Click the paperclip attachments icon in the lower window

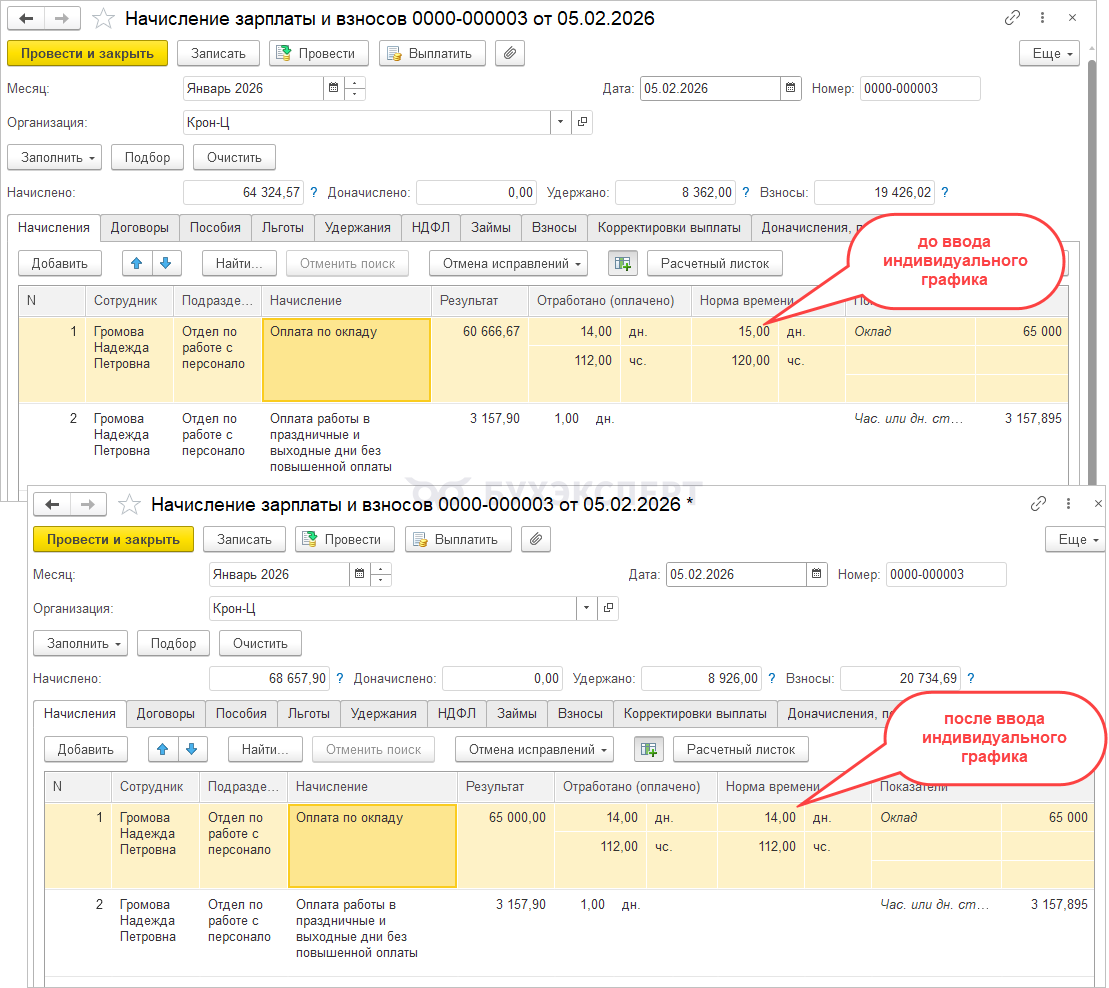click(x=536, y=539)
